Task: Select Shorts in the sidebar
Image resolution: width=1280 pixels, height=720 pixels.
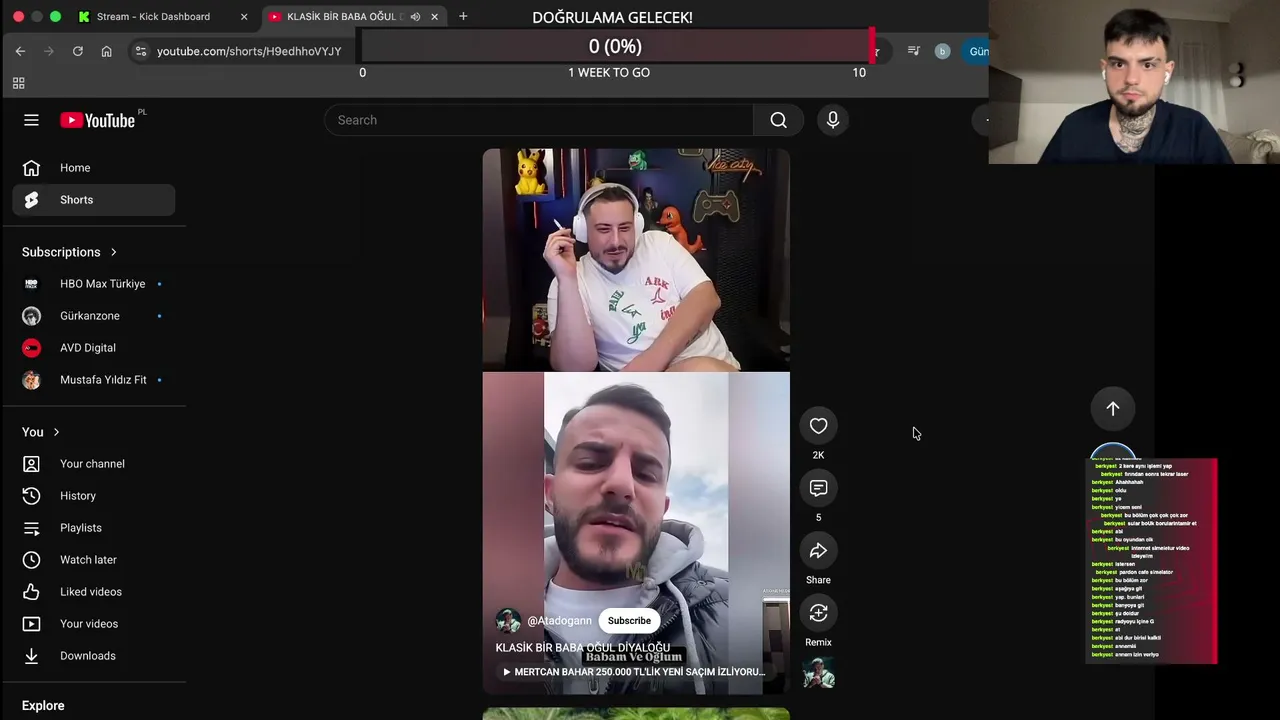Action: tap(94, 200)
